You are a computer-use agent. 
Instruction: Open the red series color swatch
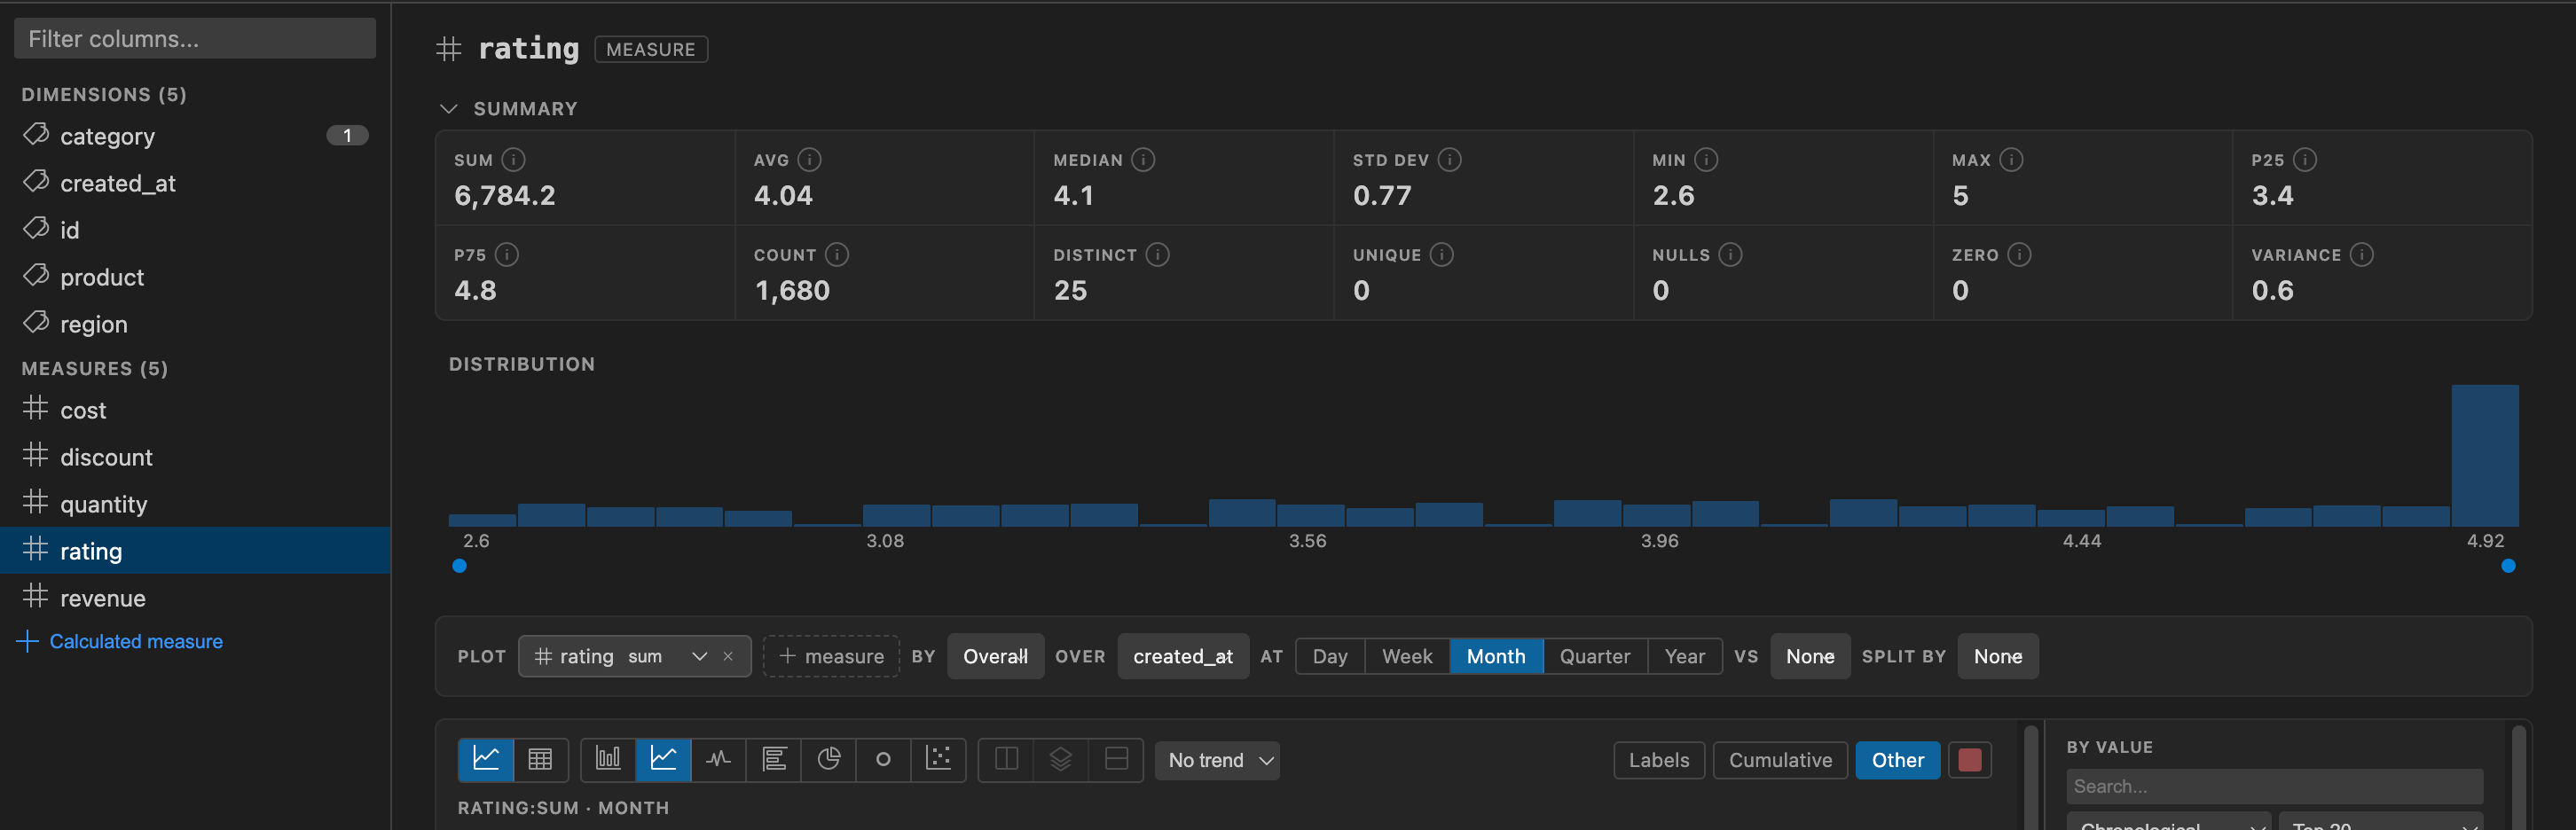pos(1970,760)
